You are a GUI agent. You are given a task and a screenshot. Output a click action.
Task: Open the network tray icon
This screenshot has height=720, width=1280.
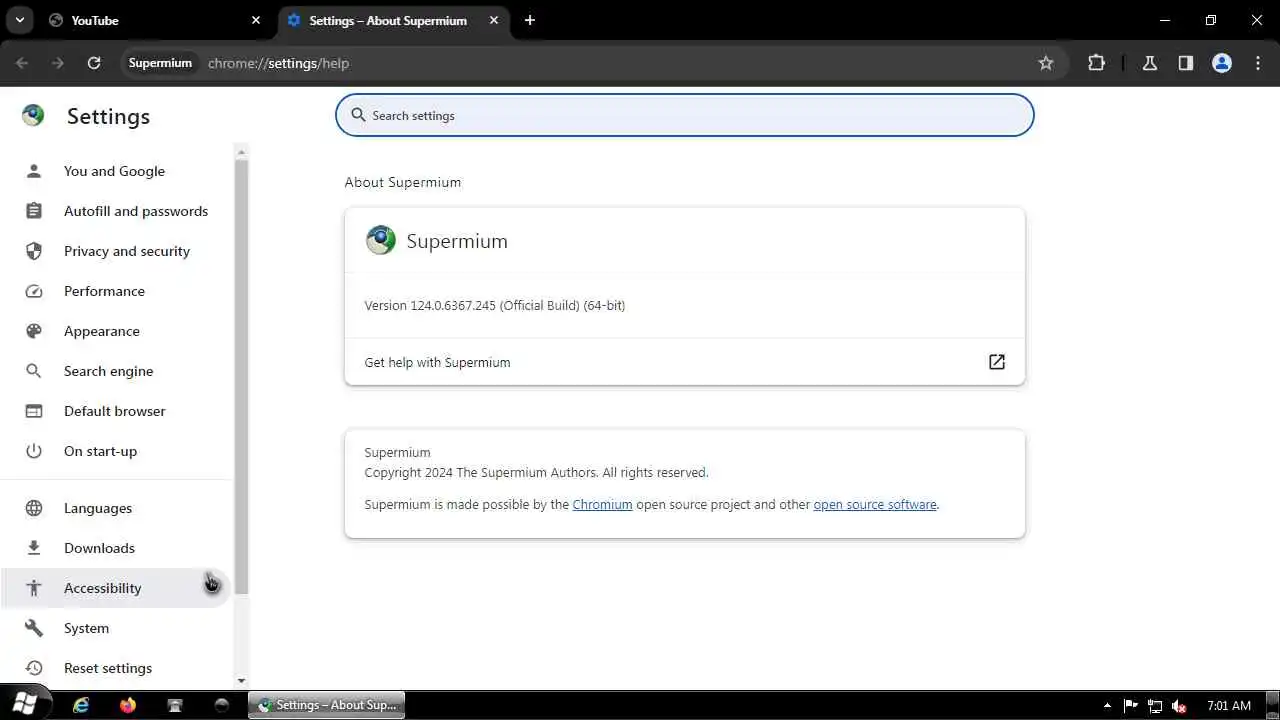click(x=1155, y=705)
